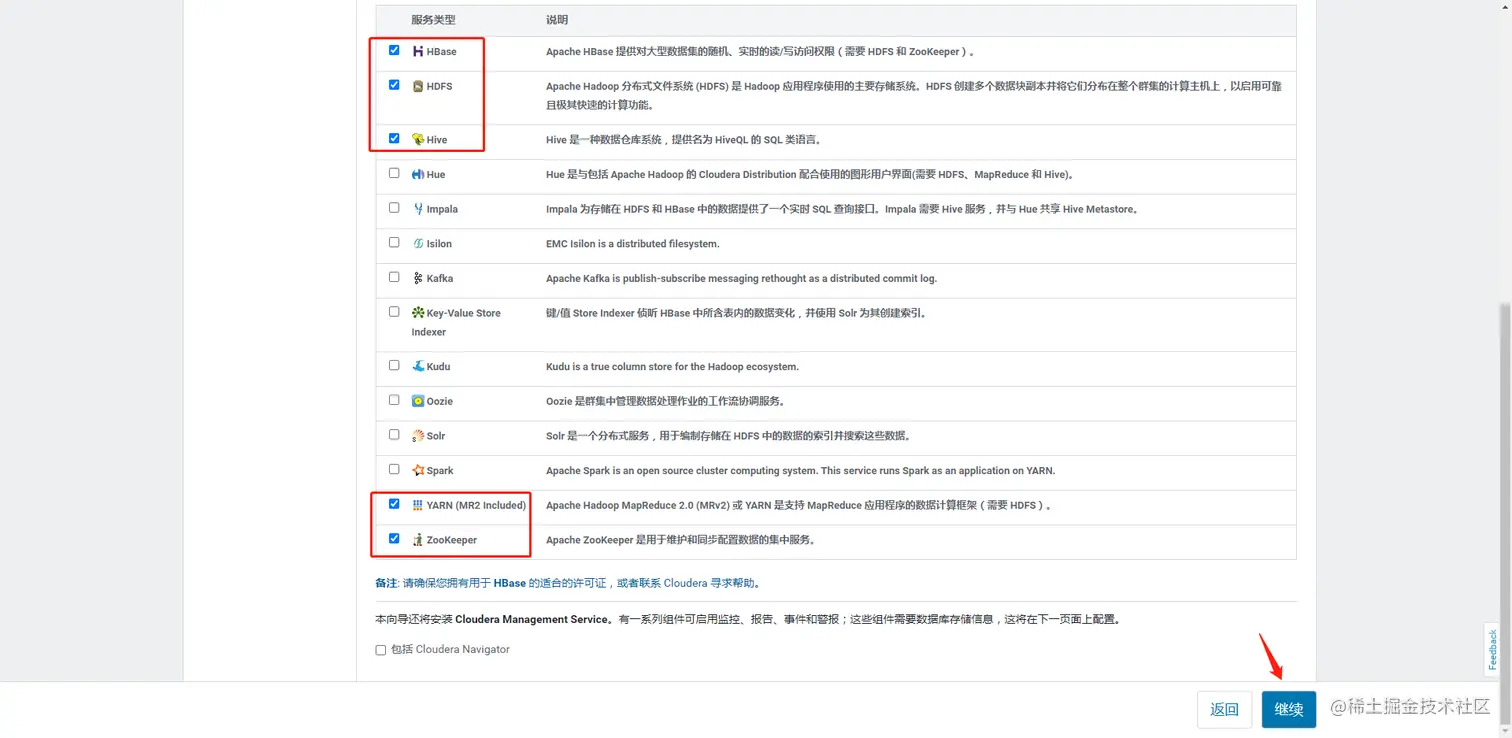
Task: Enable the Solr checkbox
Action: pyautogui.click(x=394, y=435)
